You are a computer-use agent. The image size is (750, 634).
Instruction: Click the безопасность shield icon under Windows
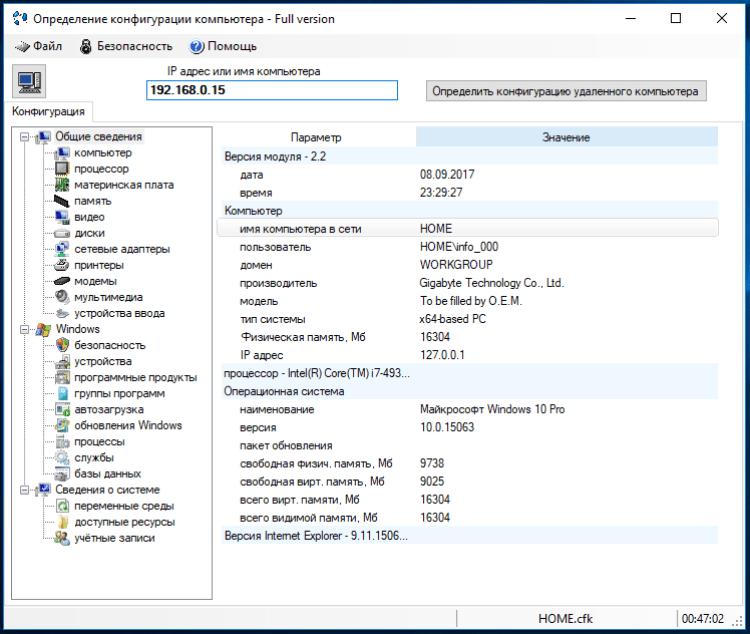pos(61,345)
